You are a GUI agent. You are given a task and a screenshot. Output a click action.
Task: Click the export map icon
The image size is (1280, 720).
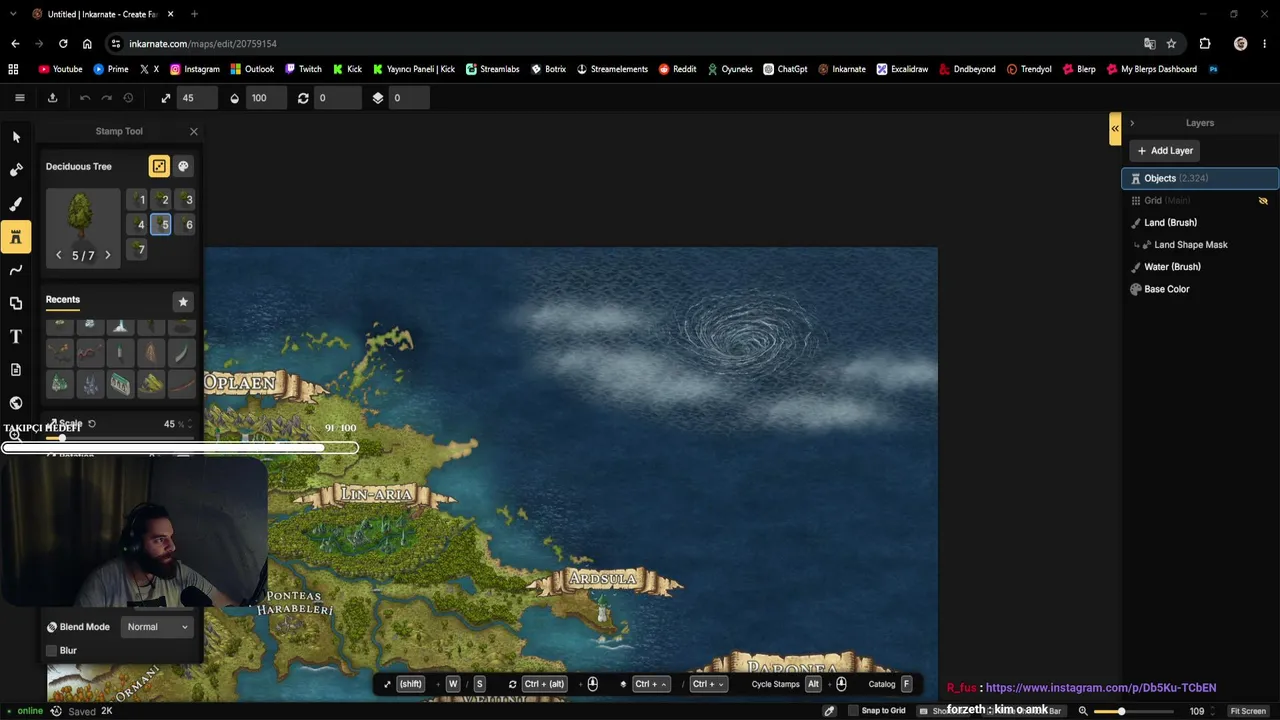click(52, 98)
